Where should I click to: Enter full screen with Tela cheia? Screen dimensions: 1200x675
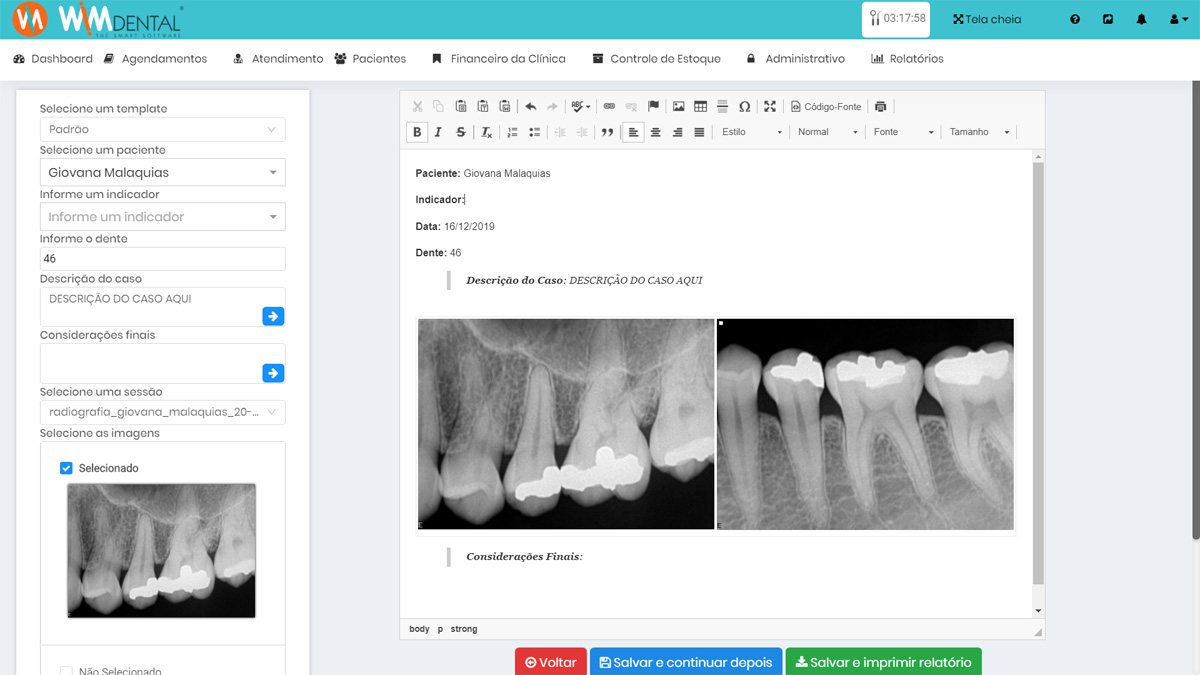pos(987,19)
